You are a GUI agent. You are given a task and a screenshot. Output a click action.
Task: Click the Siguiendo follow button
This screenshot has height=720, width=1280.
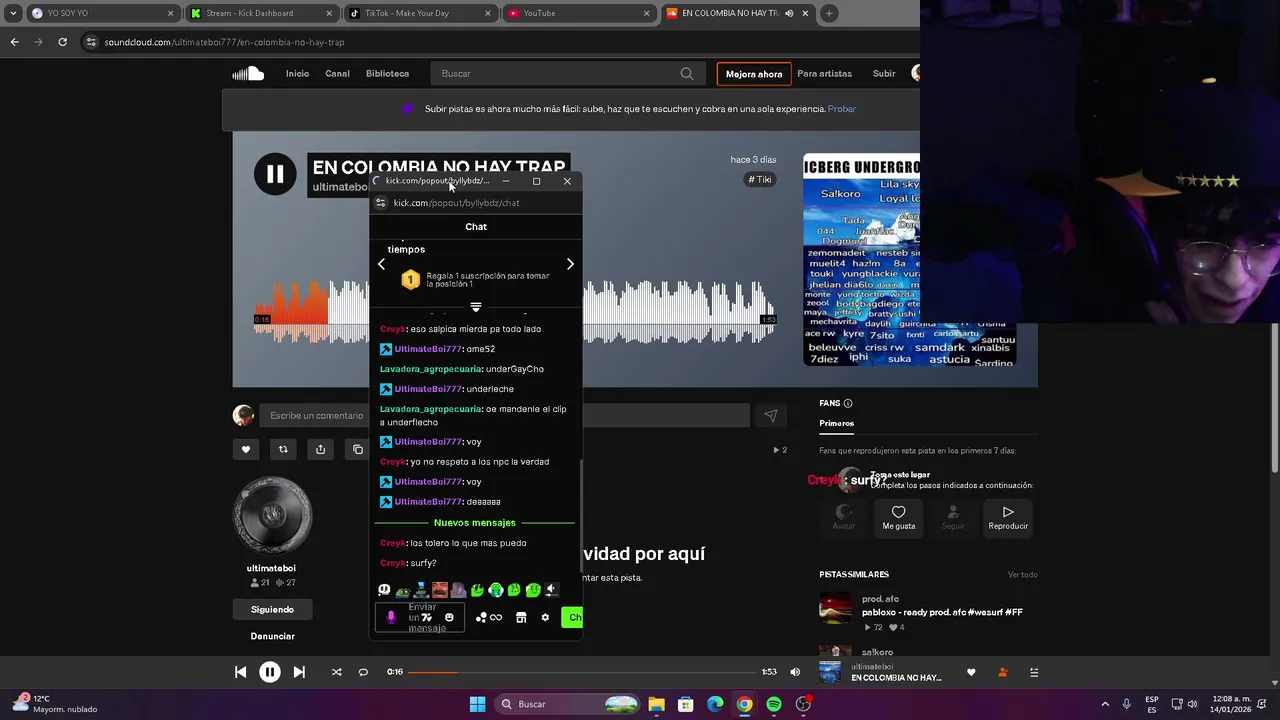tap(272, 609)
